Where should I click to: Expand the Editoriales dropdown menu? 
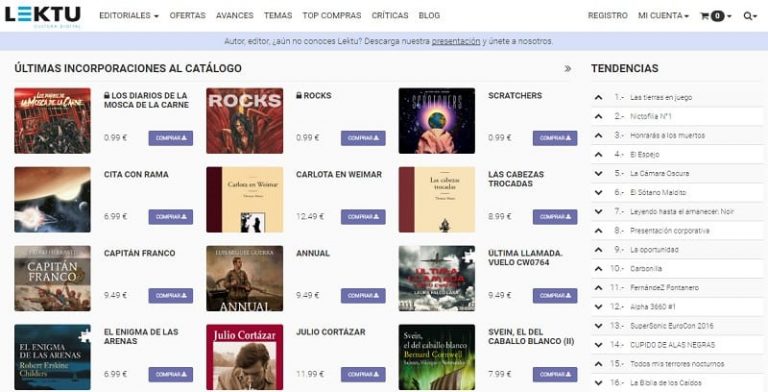pos(129,16)
